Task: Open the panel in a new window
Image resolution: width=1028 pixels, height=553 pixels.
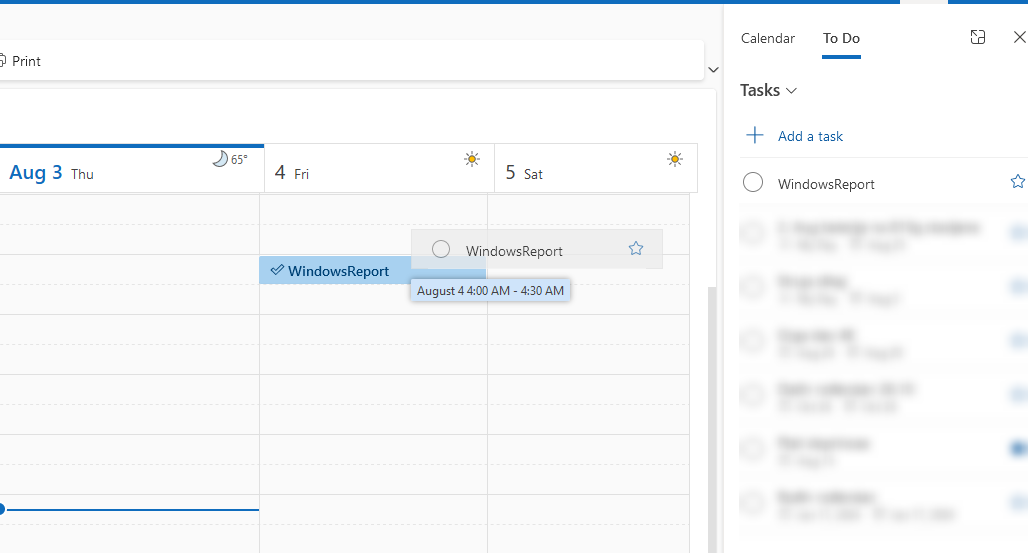Action: tap(978, 37)
